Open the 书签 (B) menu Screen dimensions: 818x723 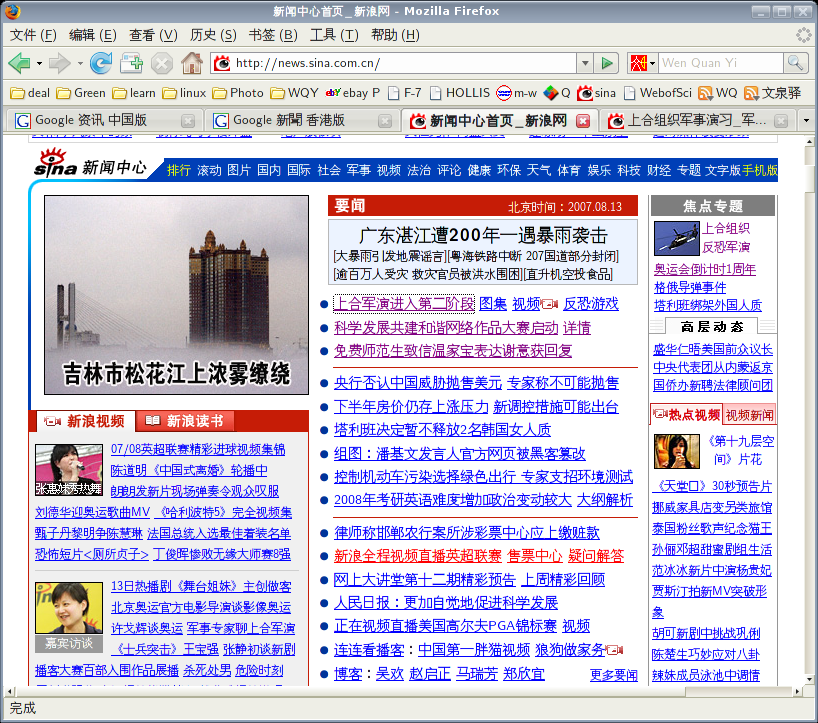tap(273, 35)
